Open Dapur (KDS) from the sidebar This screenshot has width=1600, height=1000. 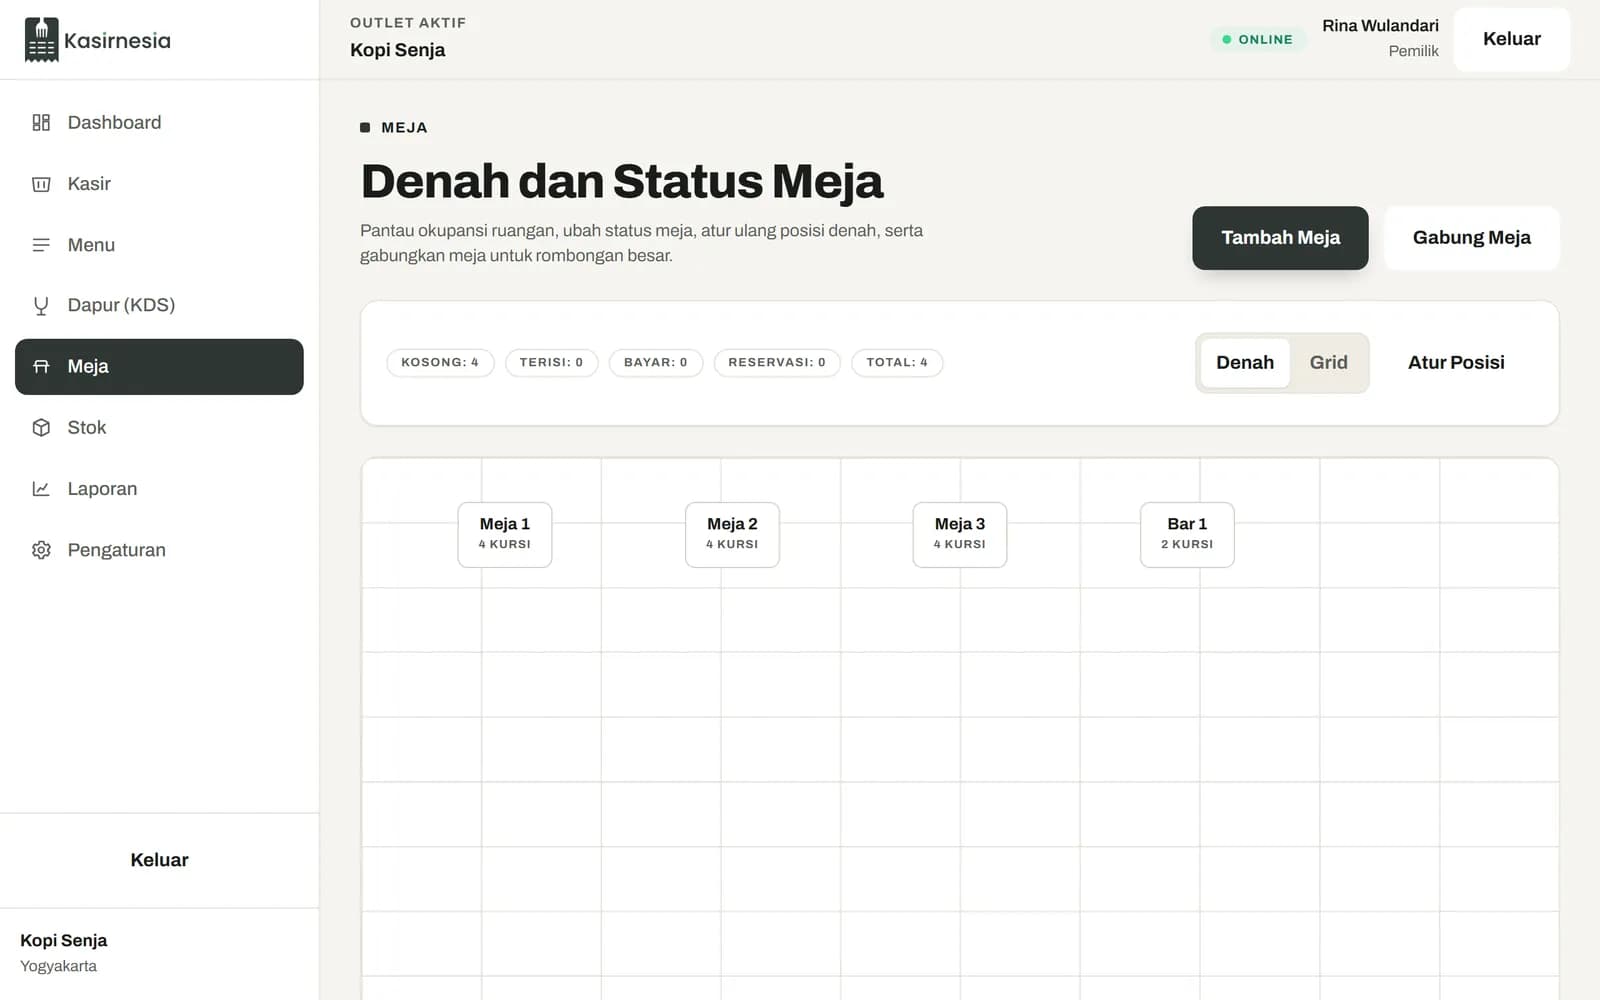159,306
